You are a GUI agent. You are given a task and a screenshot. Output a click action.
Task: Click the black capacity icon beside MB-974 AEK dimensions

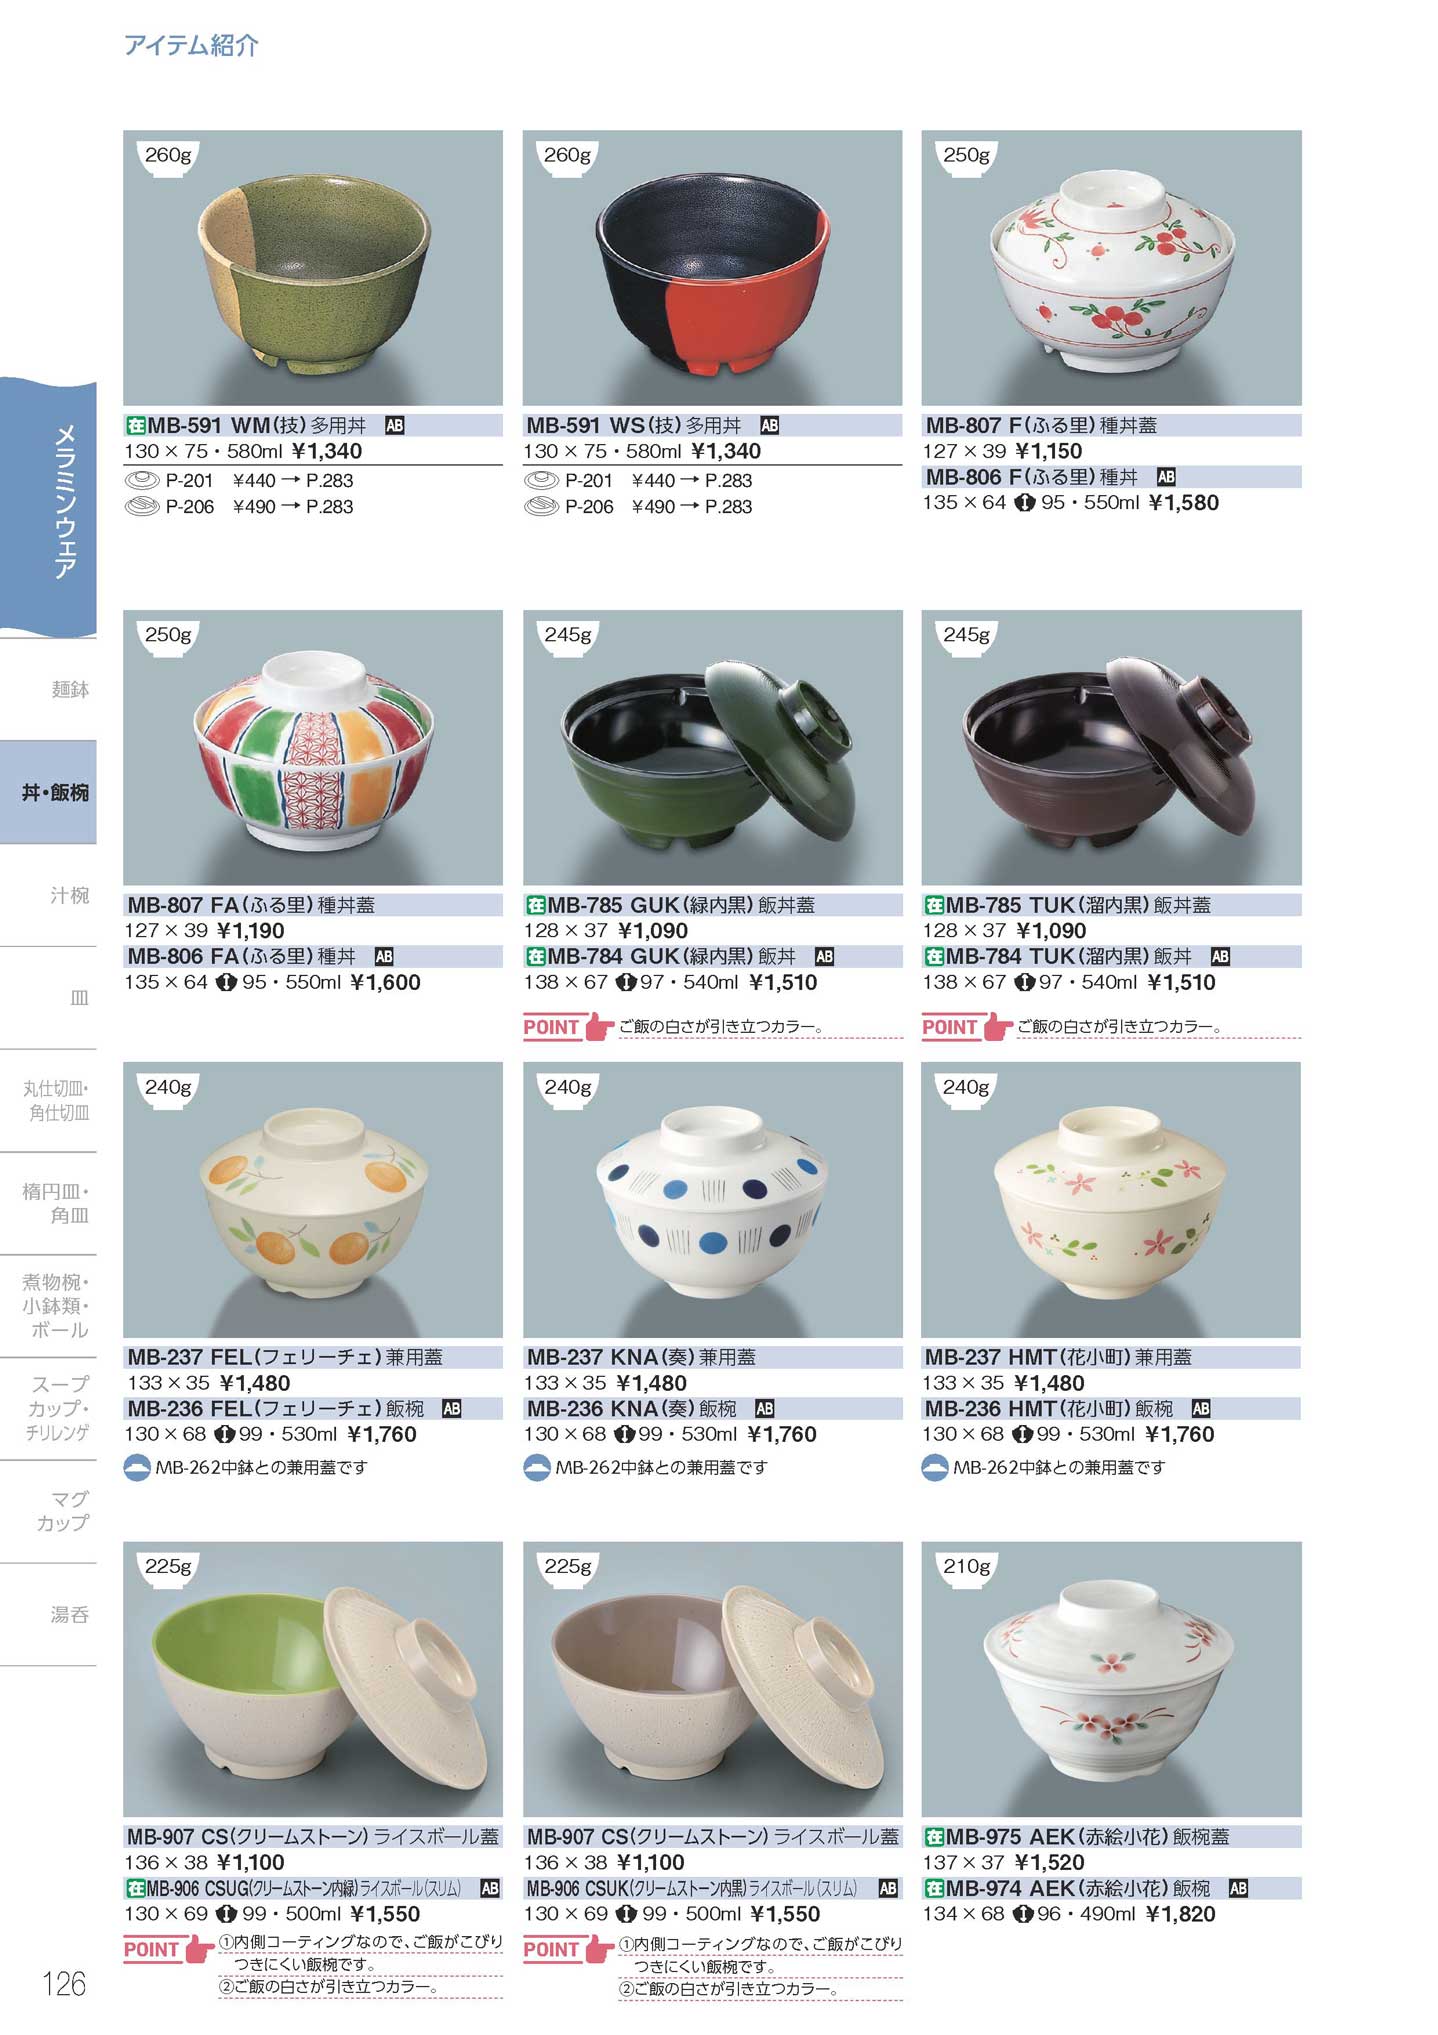(1022, 1914)
